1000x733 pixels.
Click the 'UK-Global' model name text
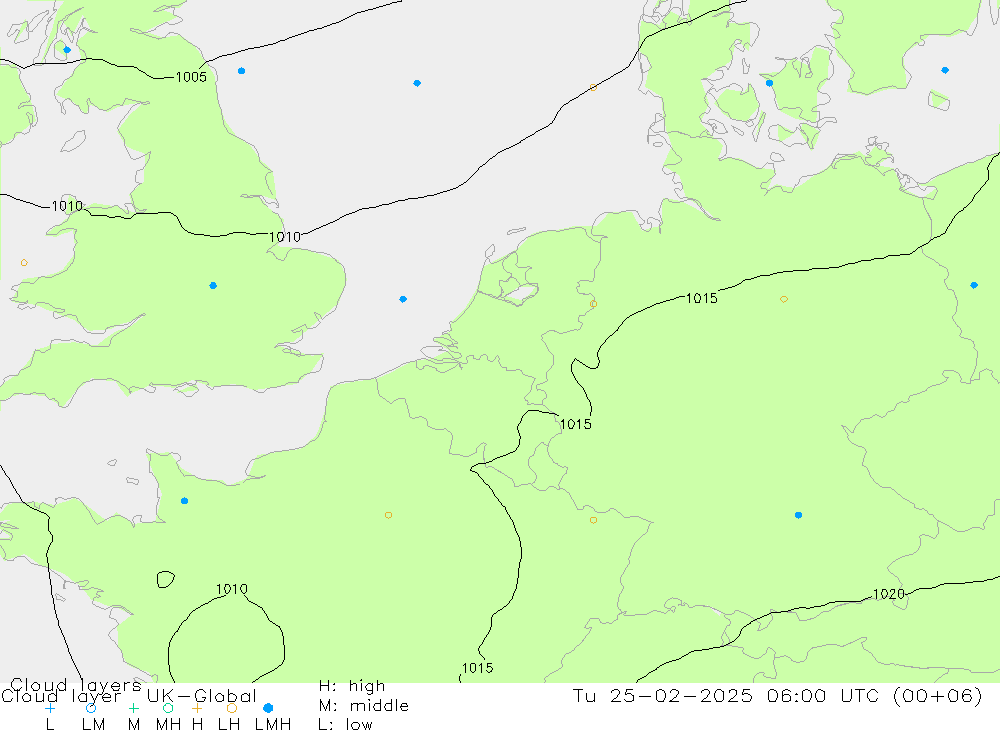(x=202, y=695)
